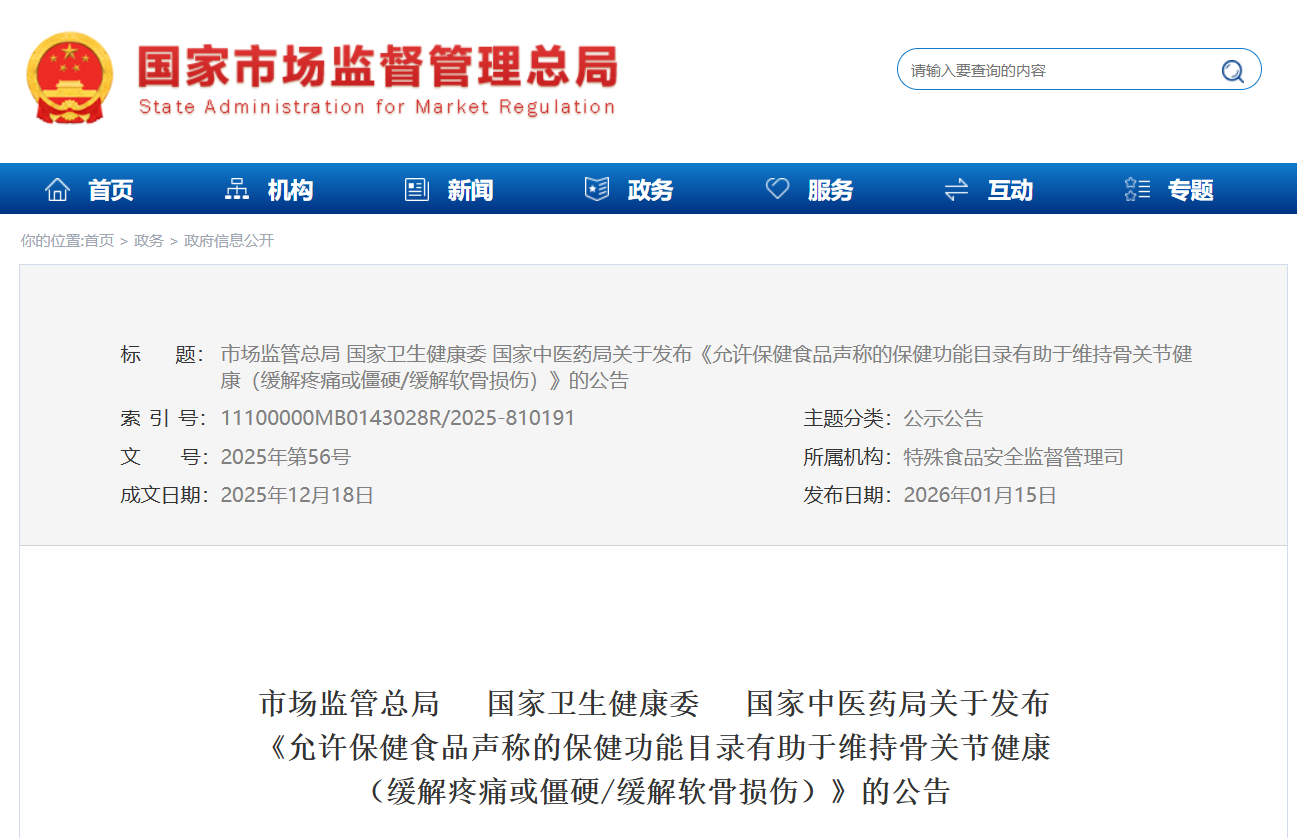The height and width of the screenshot is (838, 1297).
Task: Select the 服务 menu in navigation bar
Action: [x=831, y=190]
